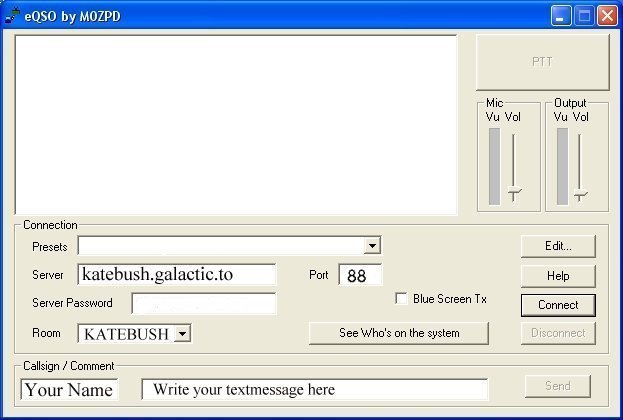This screenshot has height=420, width=623.
Task: Click the callsign field showing Your Name
Action: point(69,390)
